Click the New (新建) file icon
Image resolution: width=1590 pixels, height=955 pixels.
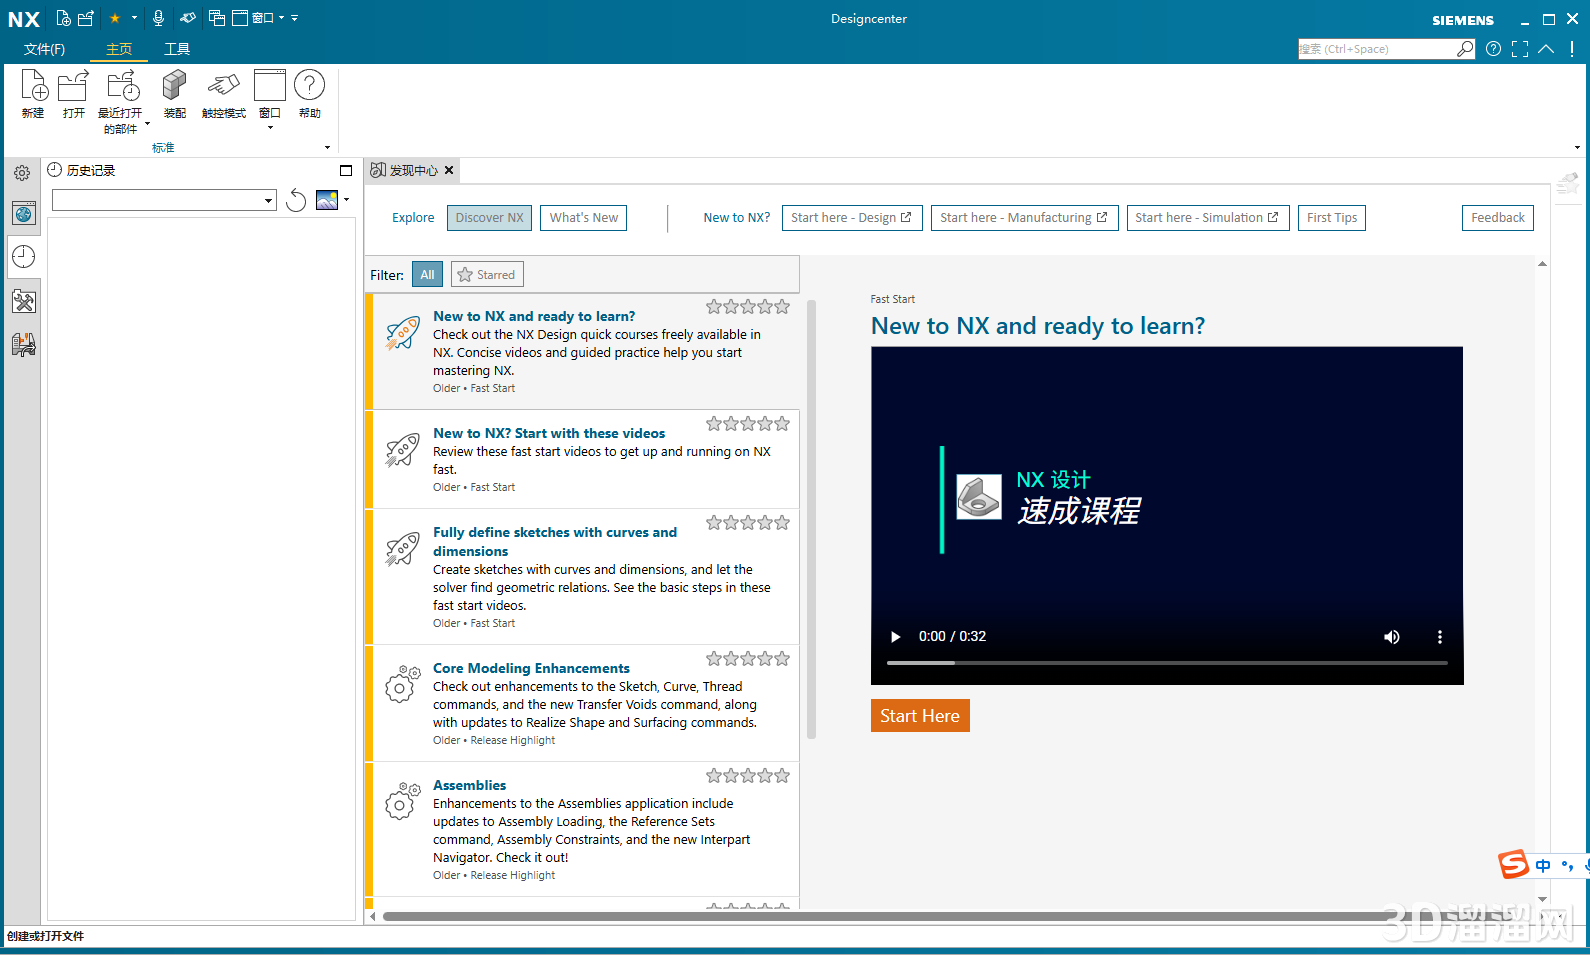tap(33, 87)
